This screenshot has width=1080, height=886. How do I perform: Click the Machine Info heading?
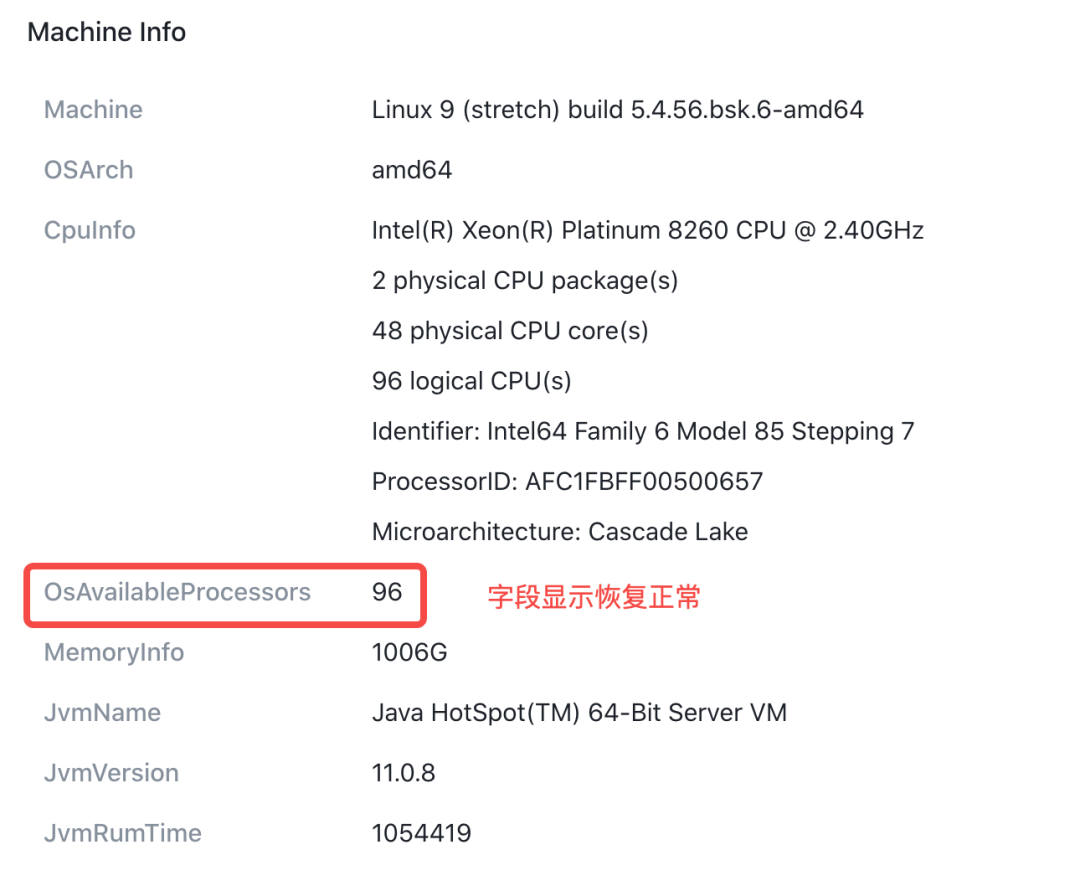click(106, 32)
